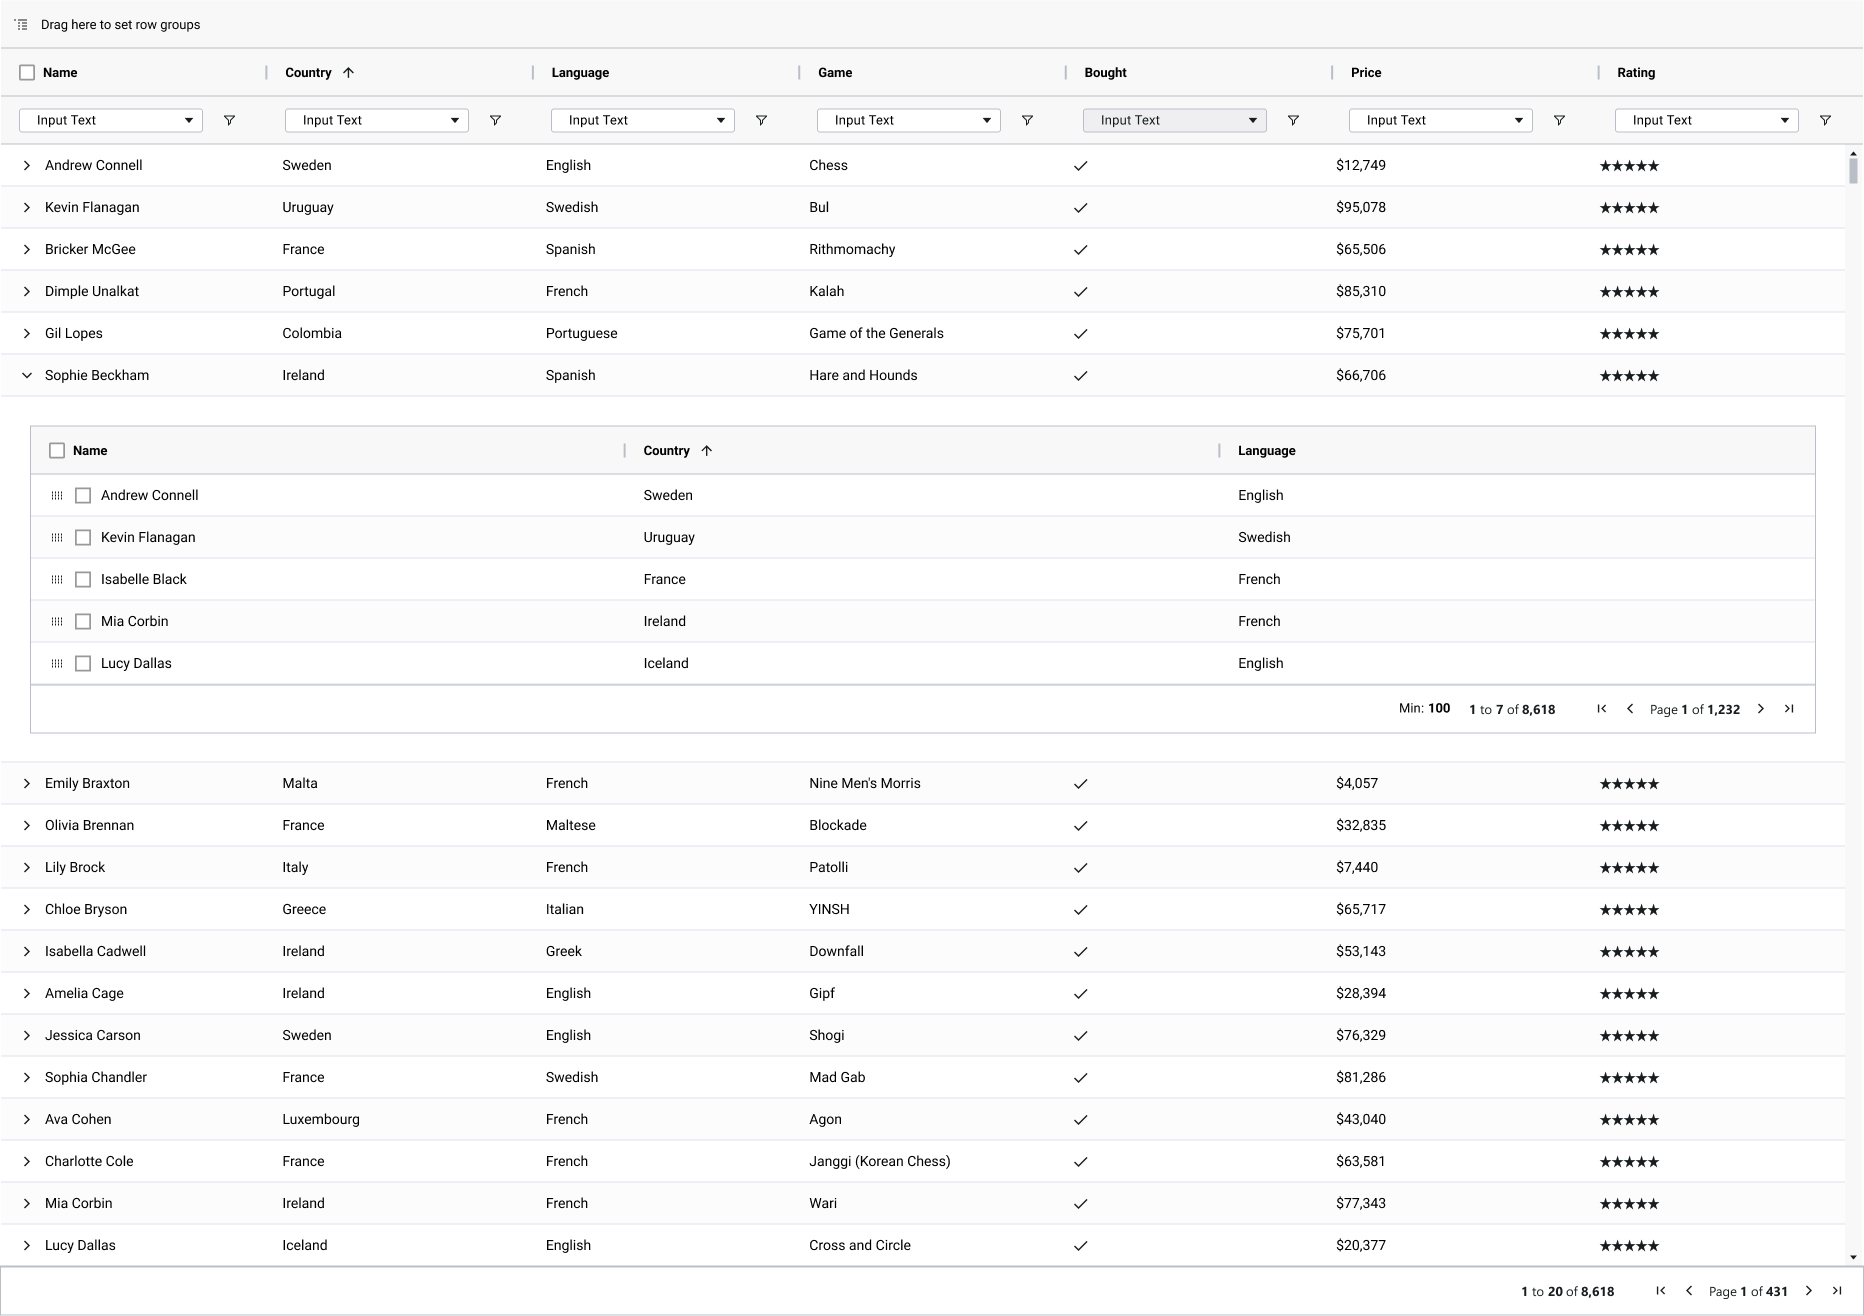Viewport: 1864px width, 1316px height.
Task: Sort by the Country column header
Action: pyautogui.click(x=308, y=72)
